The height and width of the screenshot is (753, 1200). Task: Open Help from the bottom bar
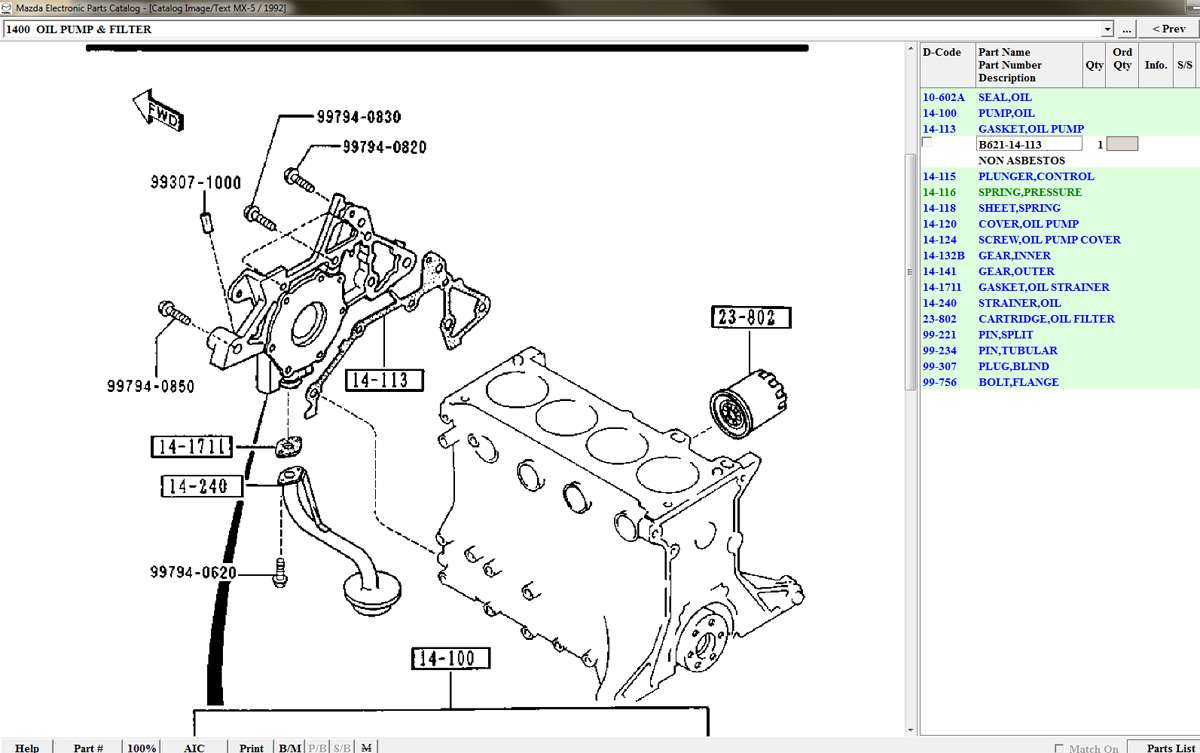coord(27,747)
